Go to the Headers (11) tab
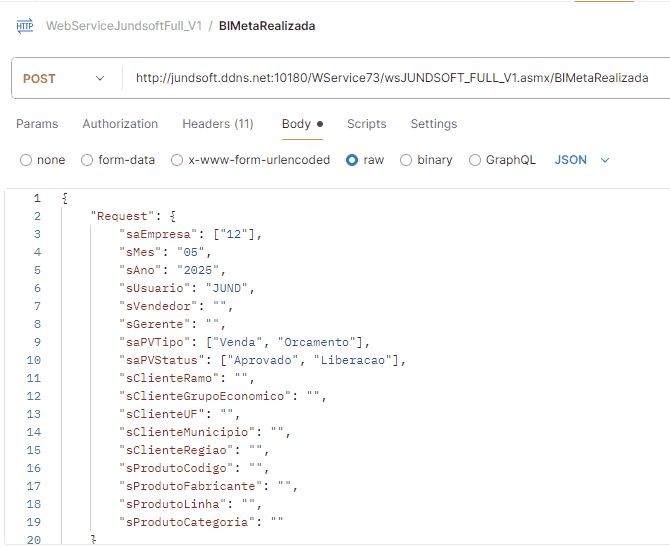 [x=217, y=124]
